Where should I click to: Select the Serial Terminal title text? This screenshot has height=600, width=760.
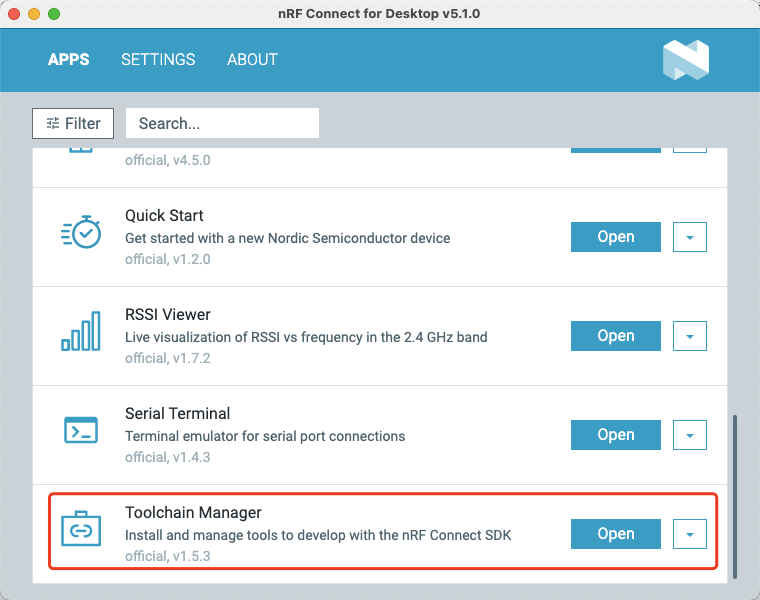pos(177,413)
